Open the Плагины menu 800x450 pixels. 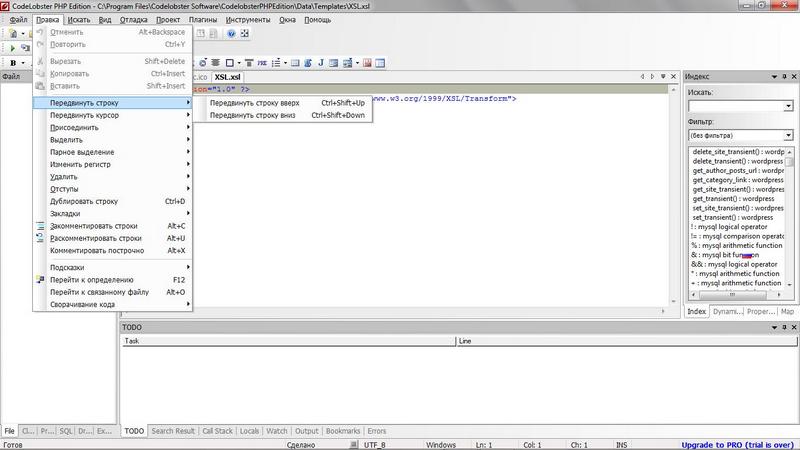point(203,19)
